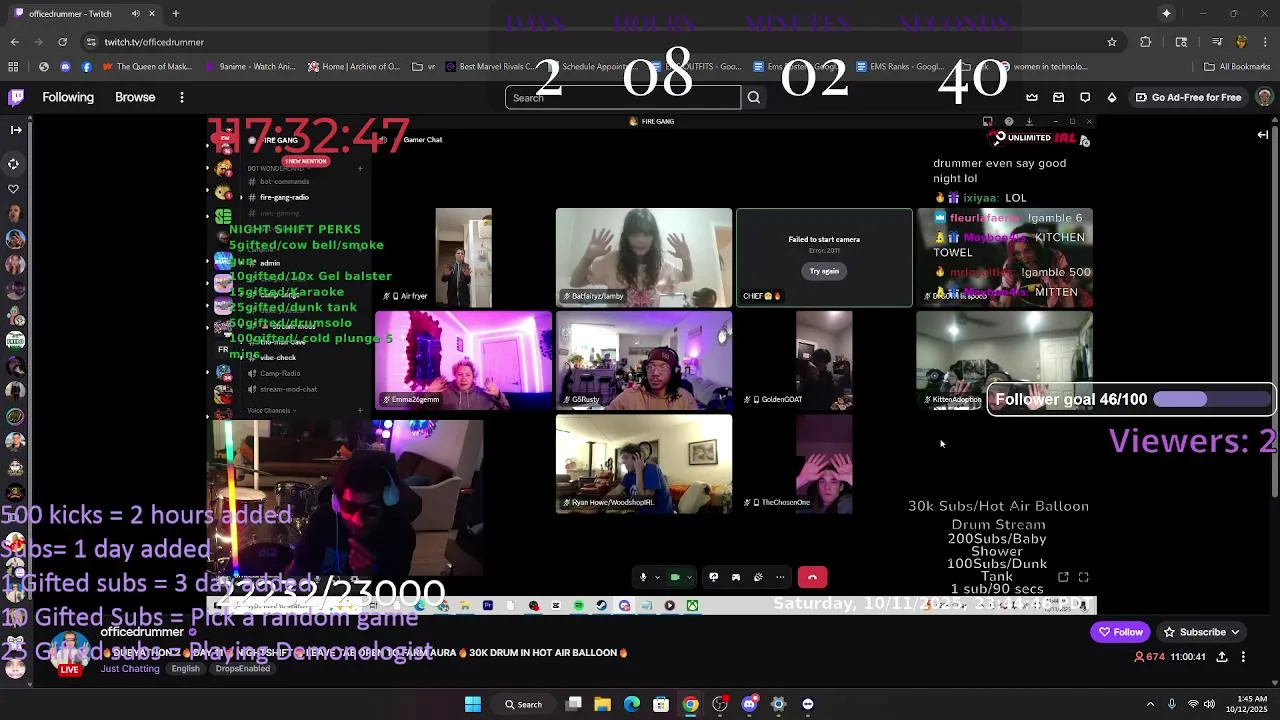Open the three-dot menu beside Browse
The width and height of the screenshot is (1280, 720).
point(182,97)
